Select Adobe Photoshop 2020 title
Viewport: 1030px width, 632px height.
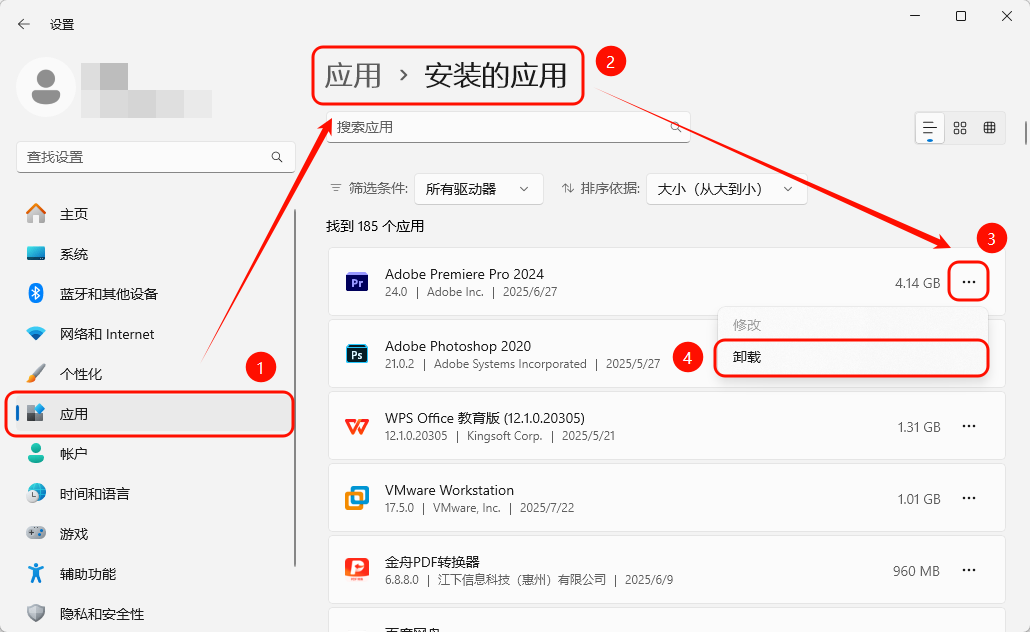[458, 346]
